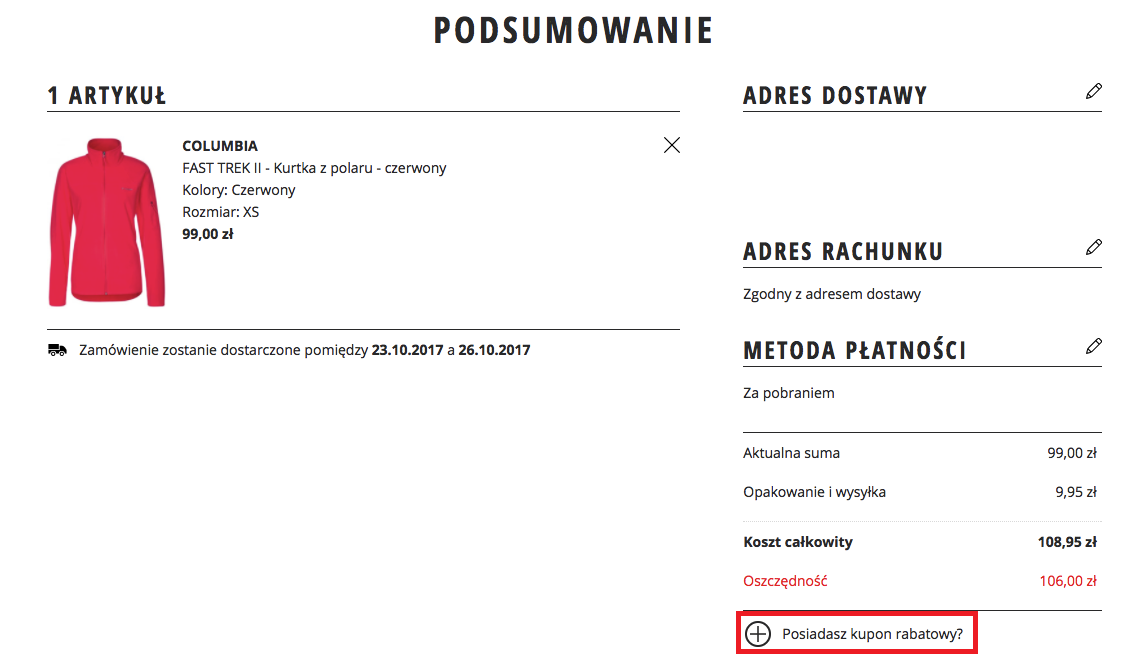This screenshot has height=654, width=1143.
Task: Open 'FAST TREK II - Kurtka z polaru' product link
Action: pos(311,167)
